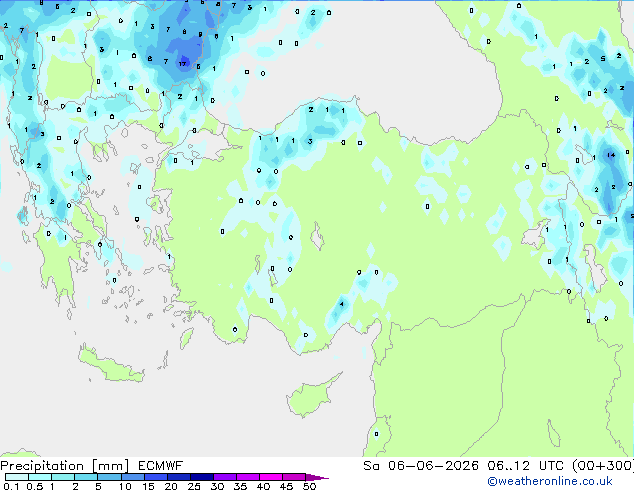This screenshot has width=634, height=490.
Task: Select the 30–35 mm purple legend swatch
Action: point(224,477)
